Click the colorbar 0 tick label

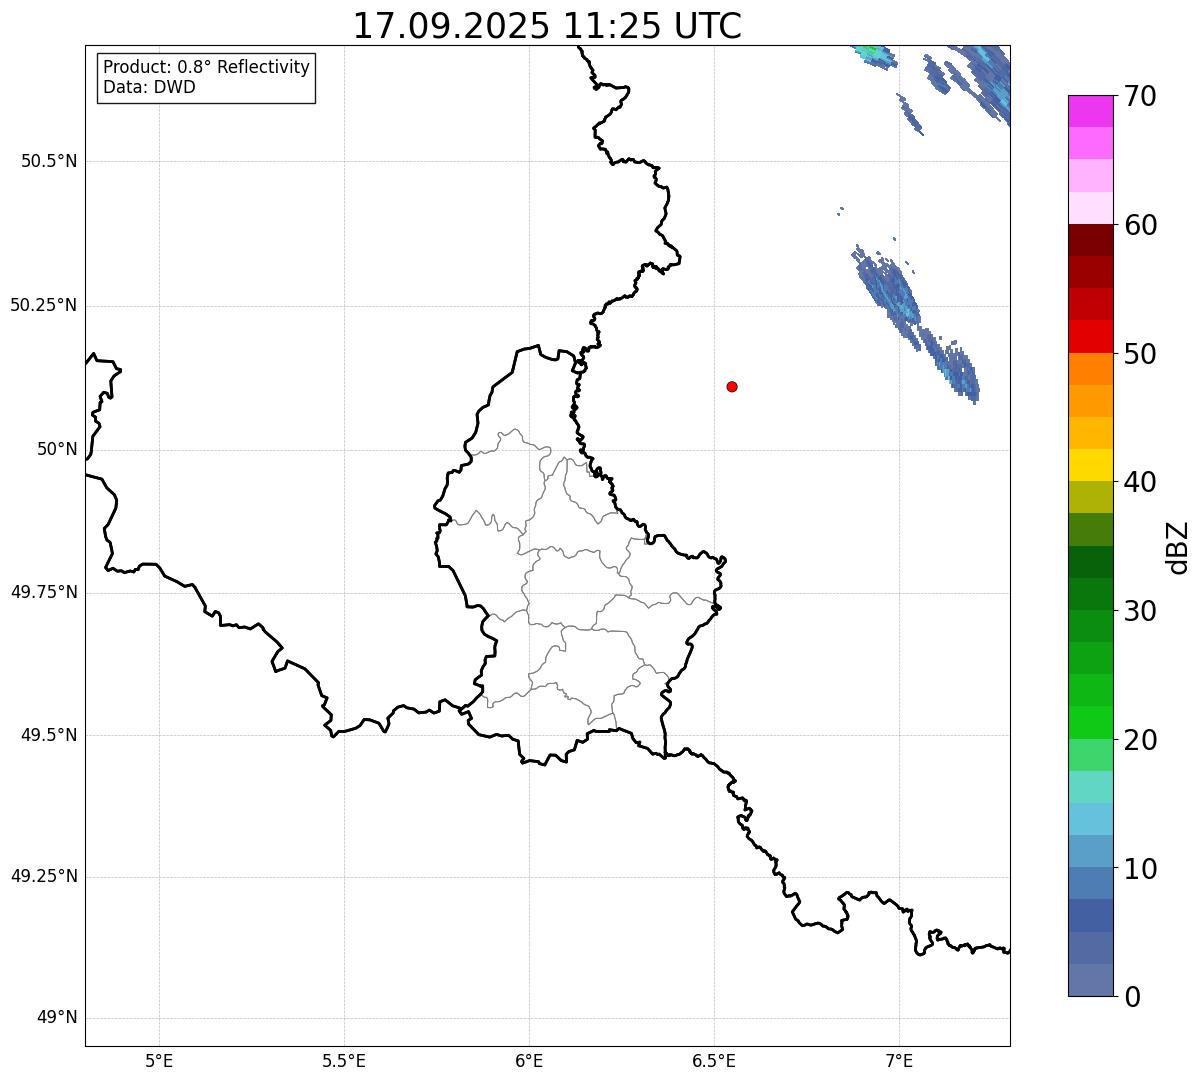1132,997
